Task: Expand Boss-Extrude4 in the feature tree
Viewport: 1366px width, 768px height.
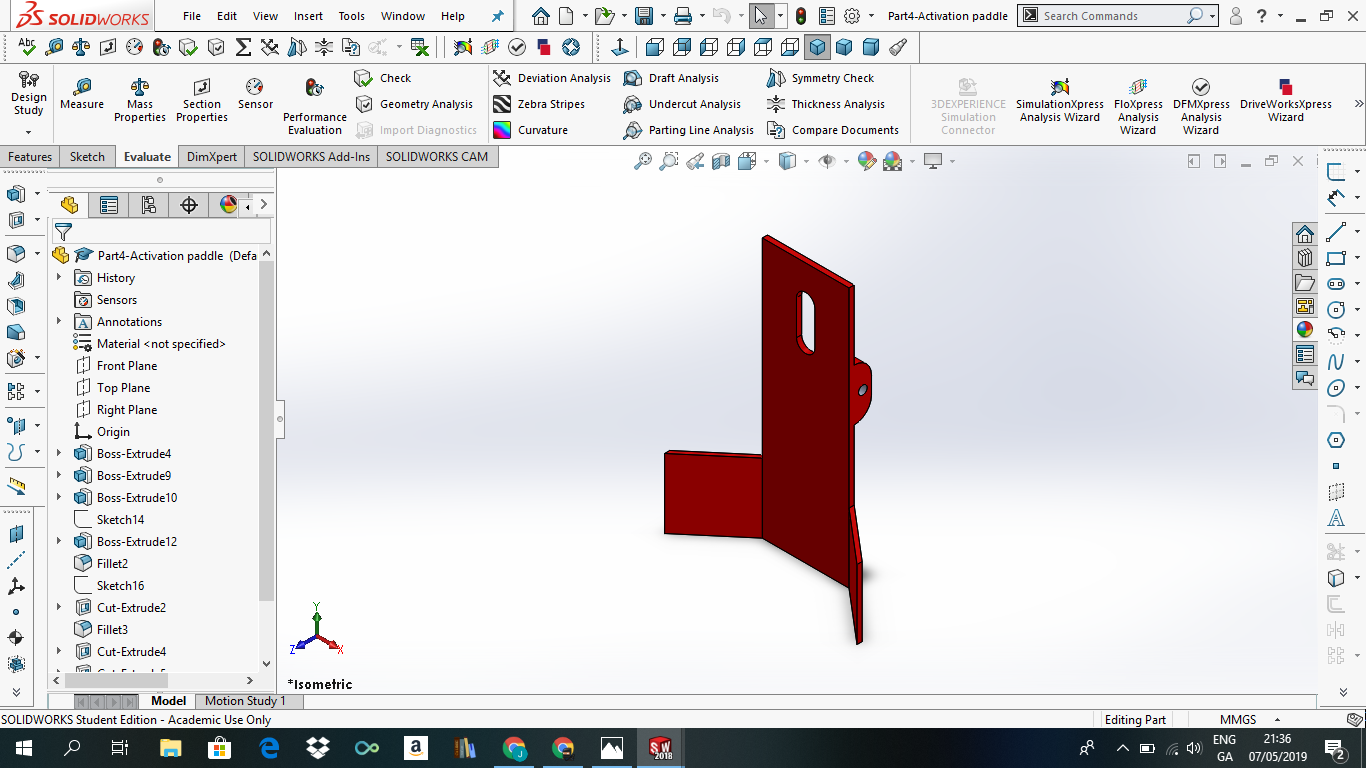Action: click(x=59, y=453)
